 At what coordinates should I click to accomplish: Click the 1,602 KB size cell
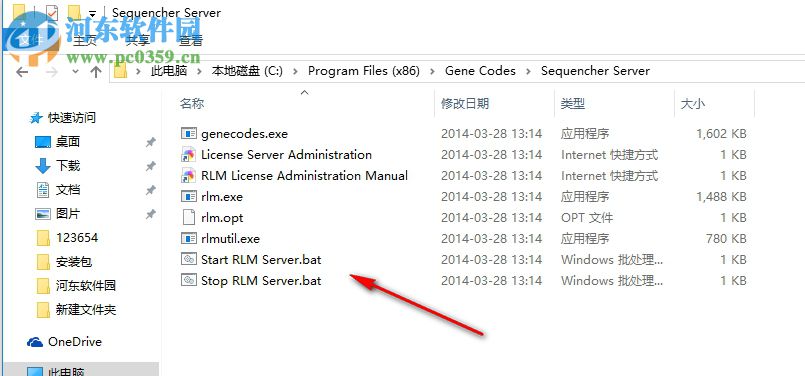[x=721, y=134]
